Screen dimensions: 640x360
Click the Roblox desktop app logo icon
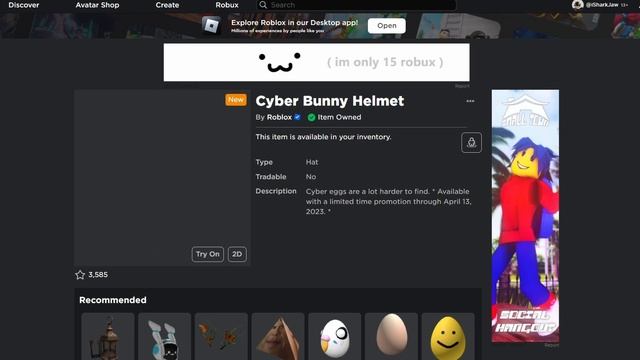pos(211,26)
